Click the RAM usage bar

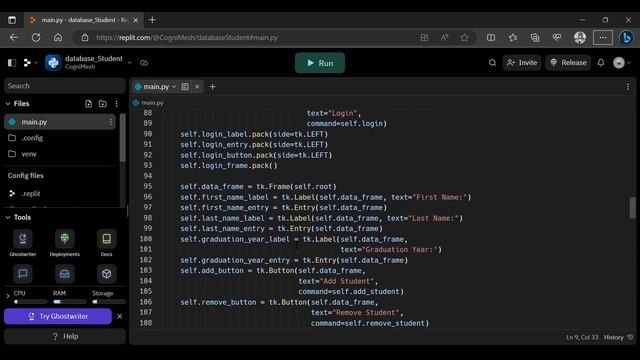pos(70,302)
